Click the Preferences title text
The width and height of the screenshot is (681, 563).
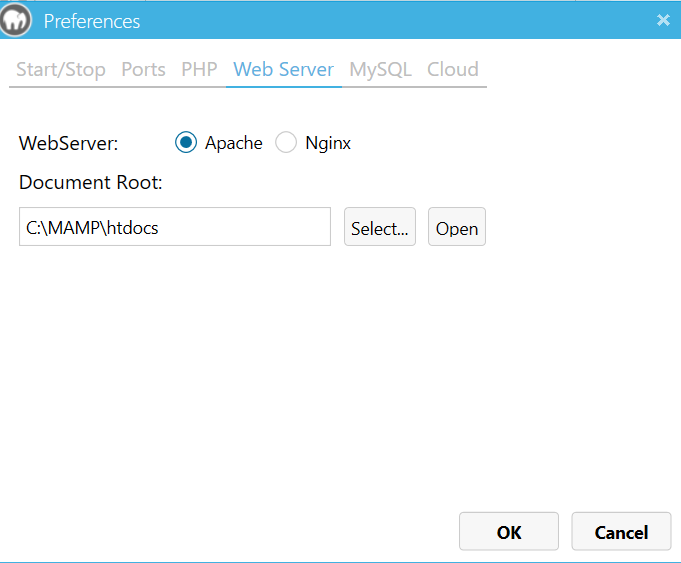click(92, 21)
